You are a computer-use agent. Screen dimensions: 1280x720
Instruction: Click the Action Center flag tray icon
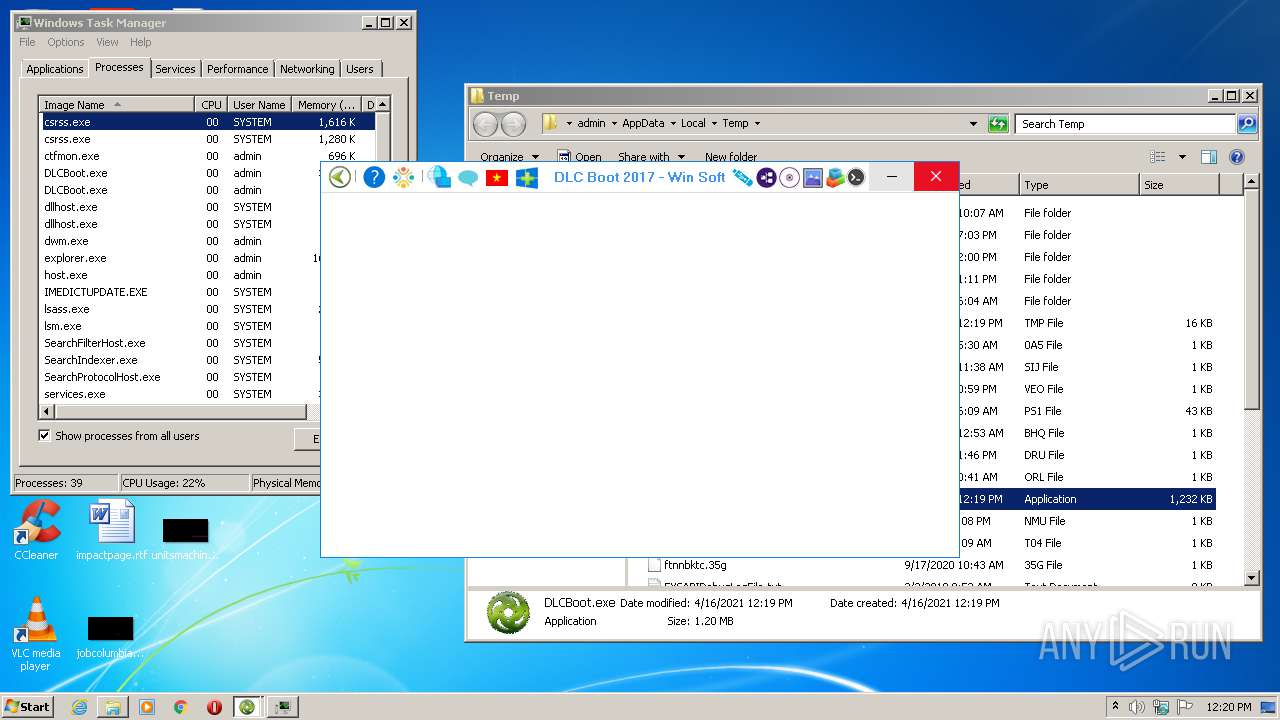coord(1183,707)
